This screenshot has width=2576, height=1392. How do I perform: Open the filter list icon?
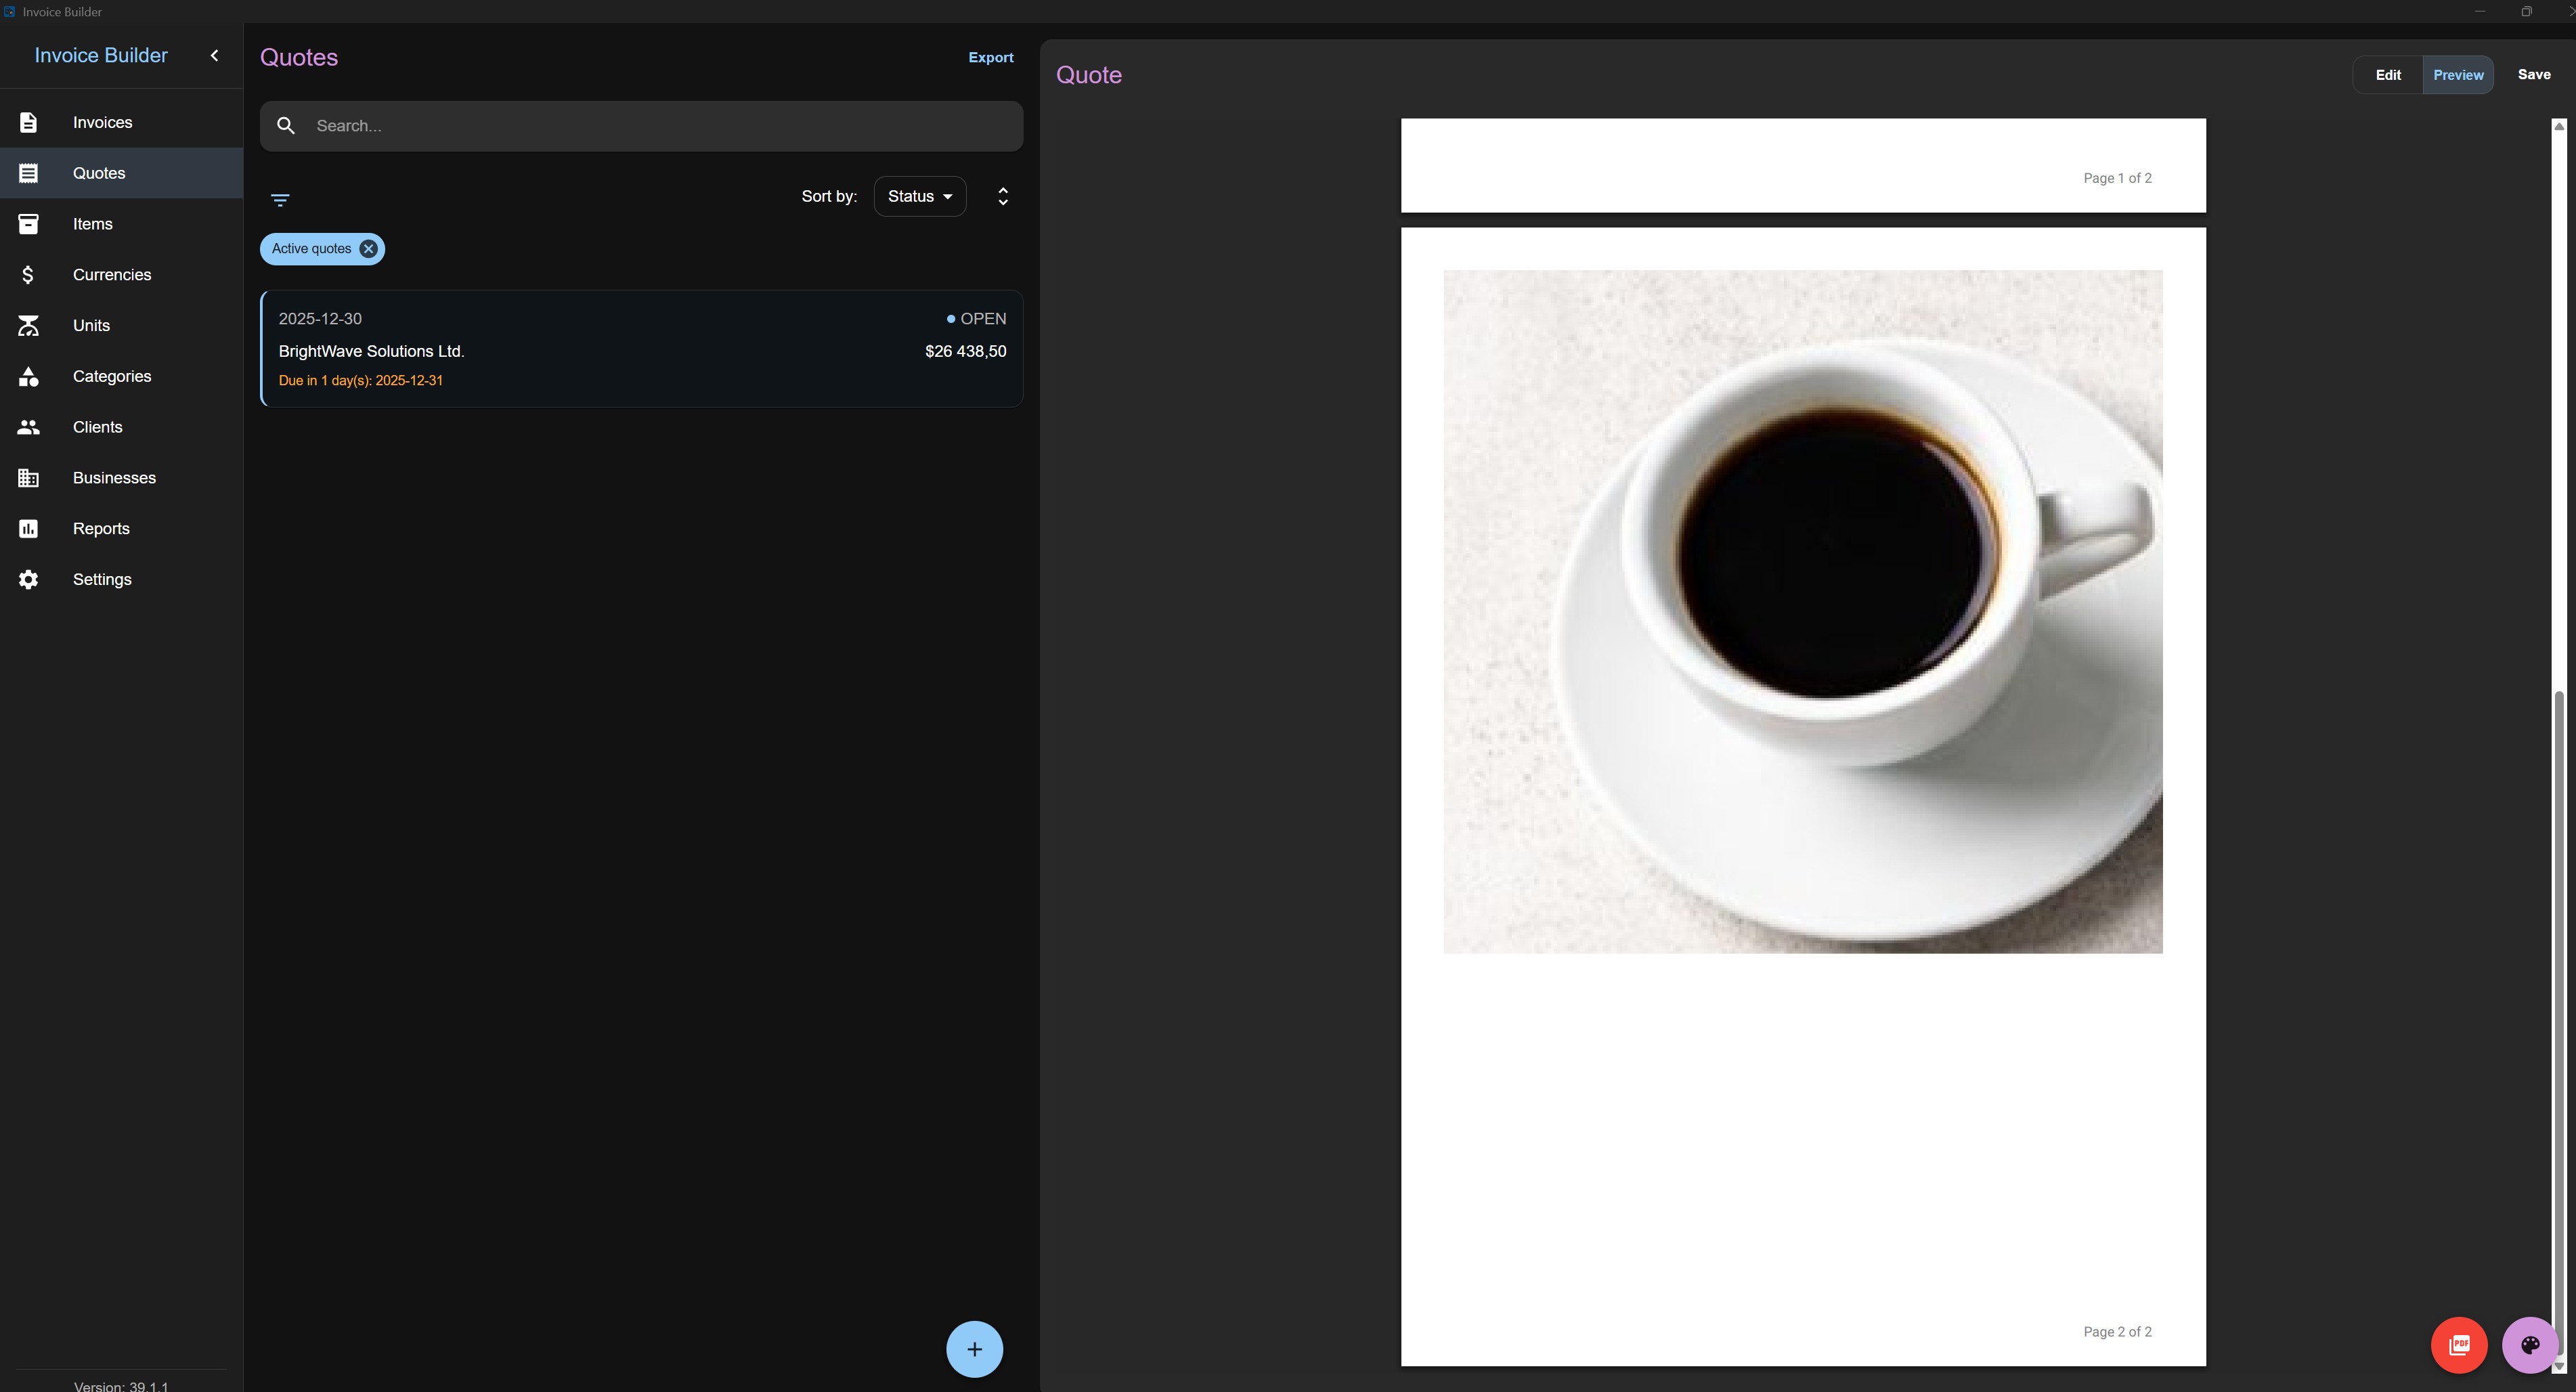point(280,200)
